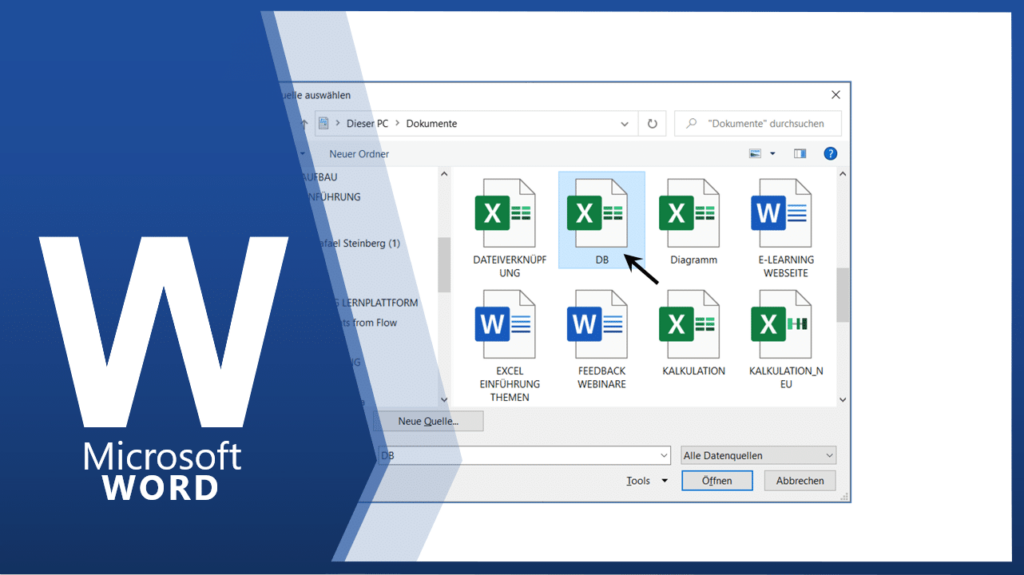
Task: Click the navigation pane scrollbar thumb
Action: [444, 265]
